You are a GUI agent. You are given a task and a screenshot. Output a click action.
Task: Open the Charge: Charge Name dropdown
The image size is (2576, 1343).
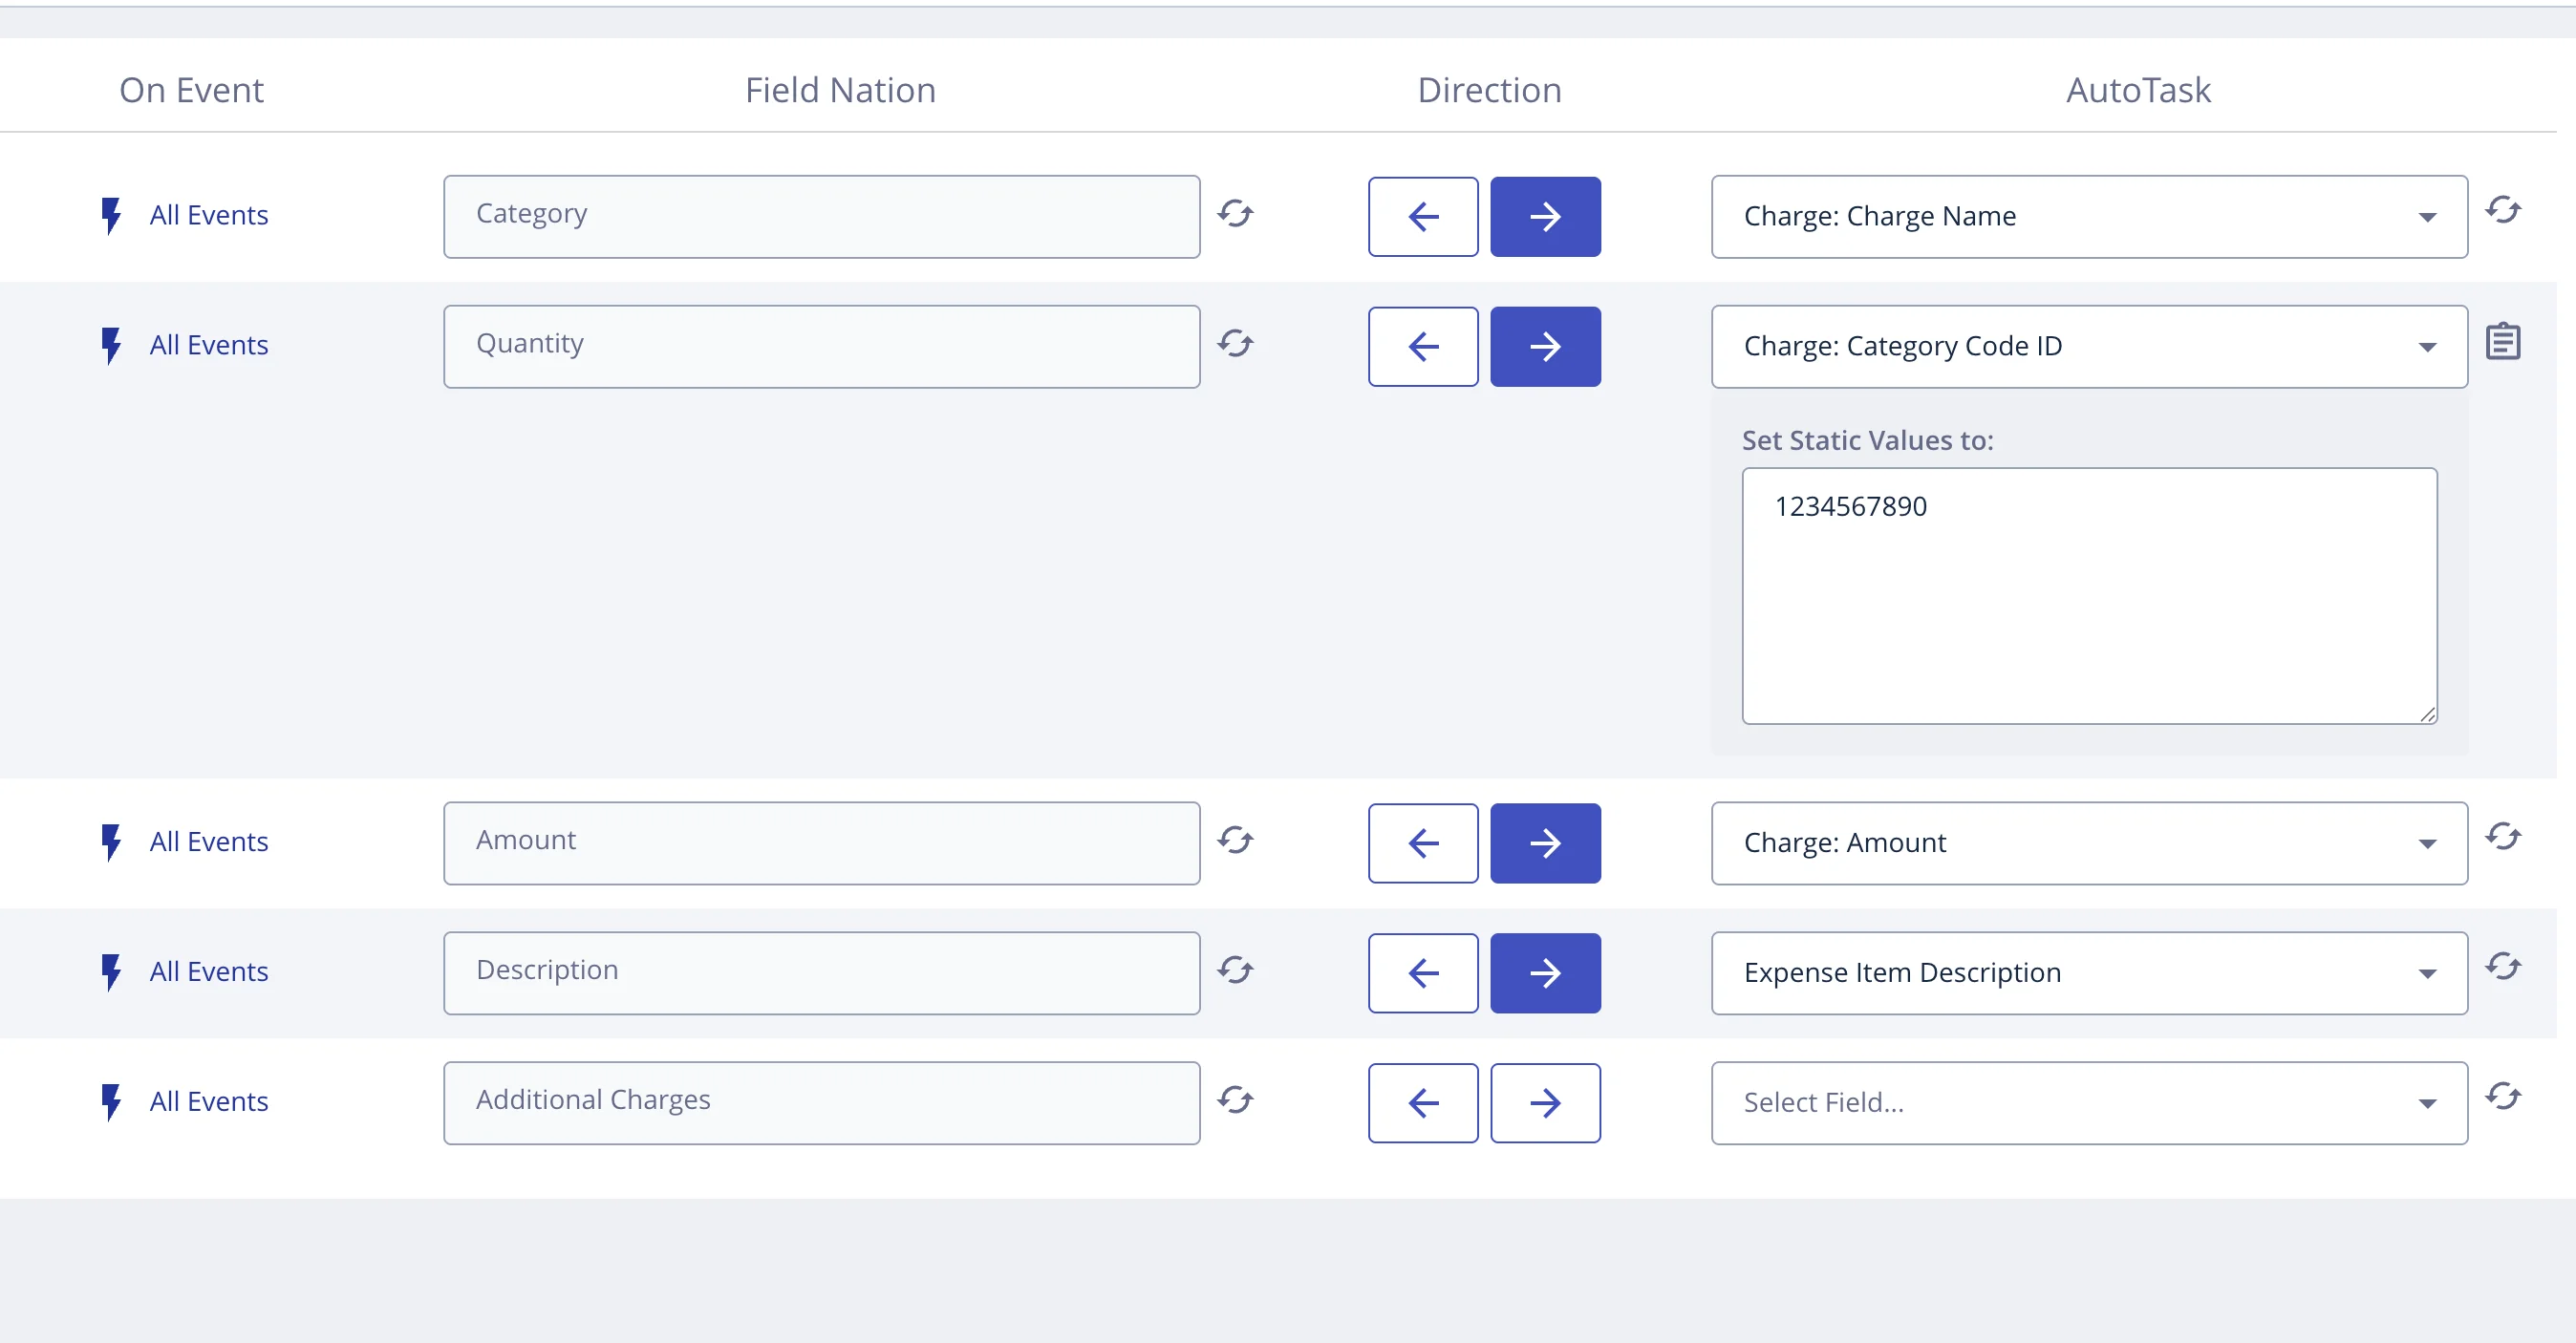point(2089,217)
